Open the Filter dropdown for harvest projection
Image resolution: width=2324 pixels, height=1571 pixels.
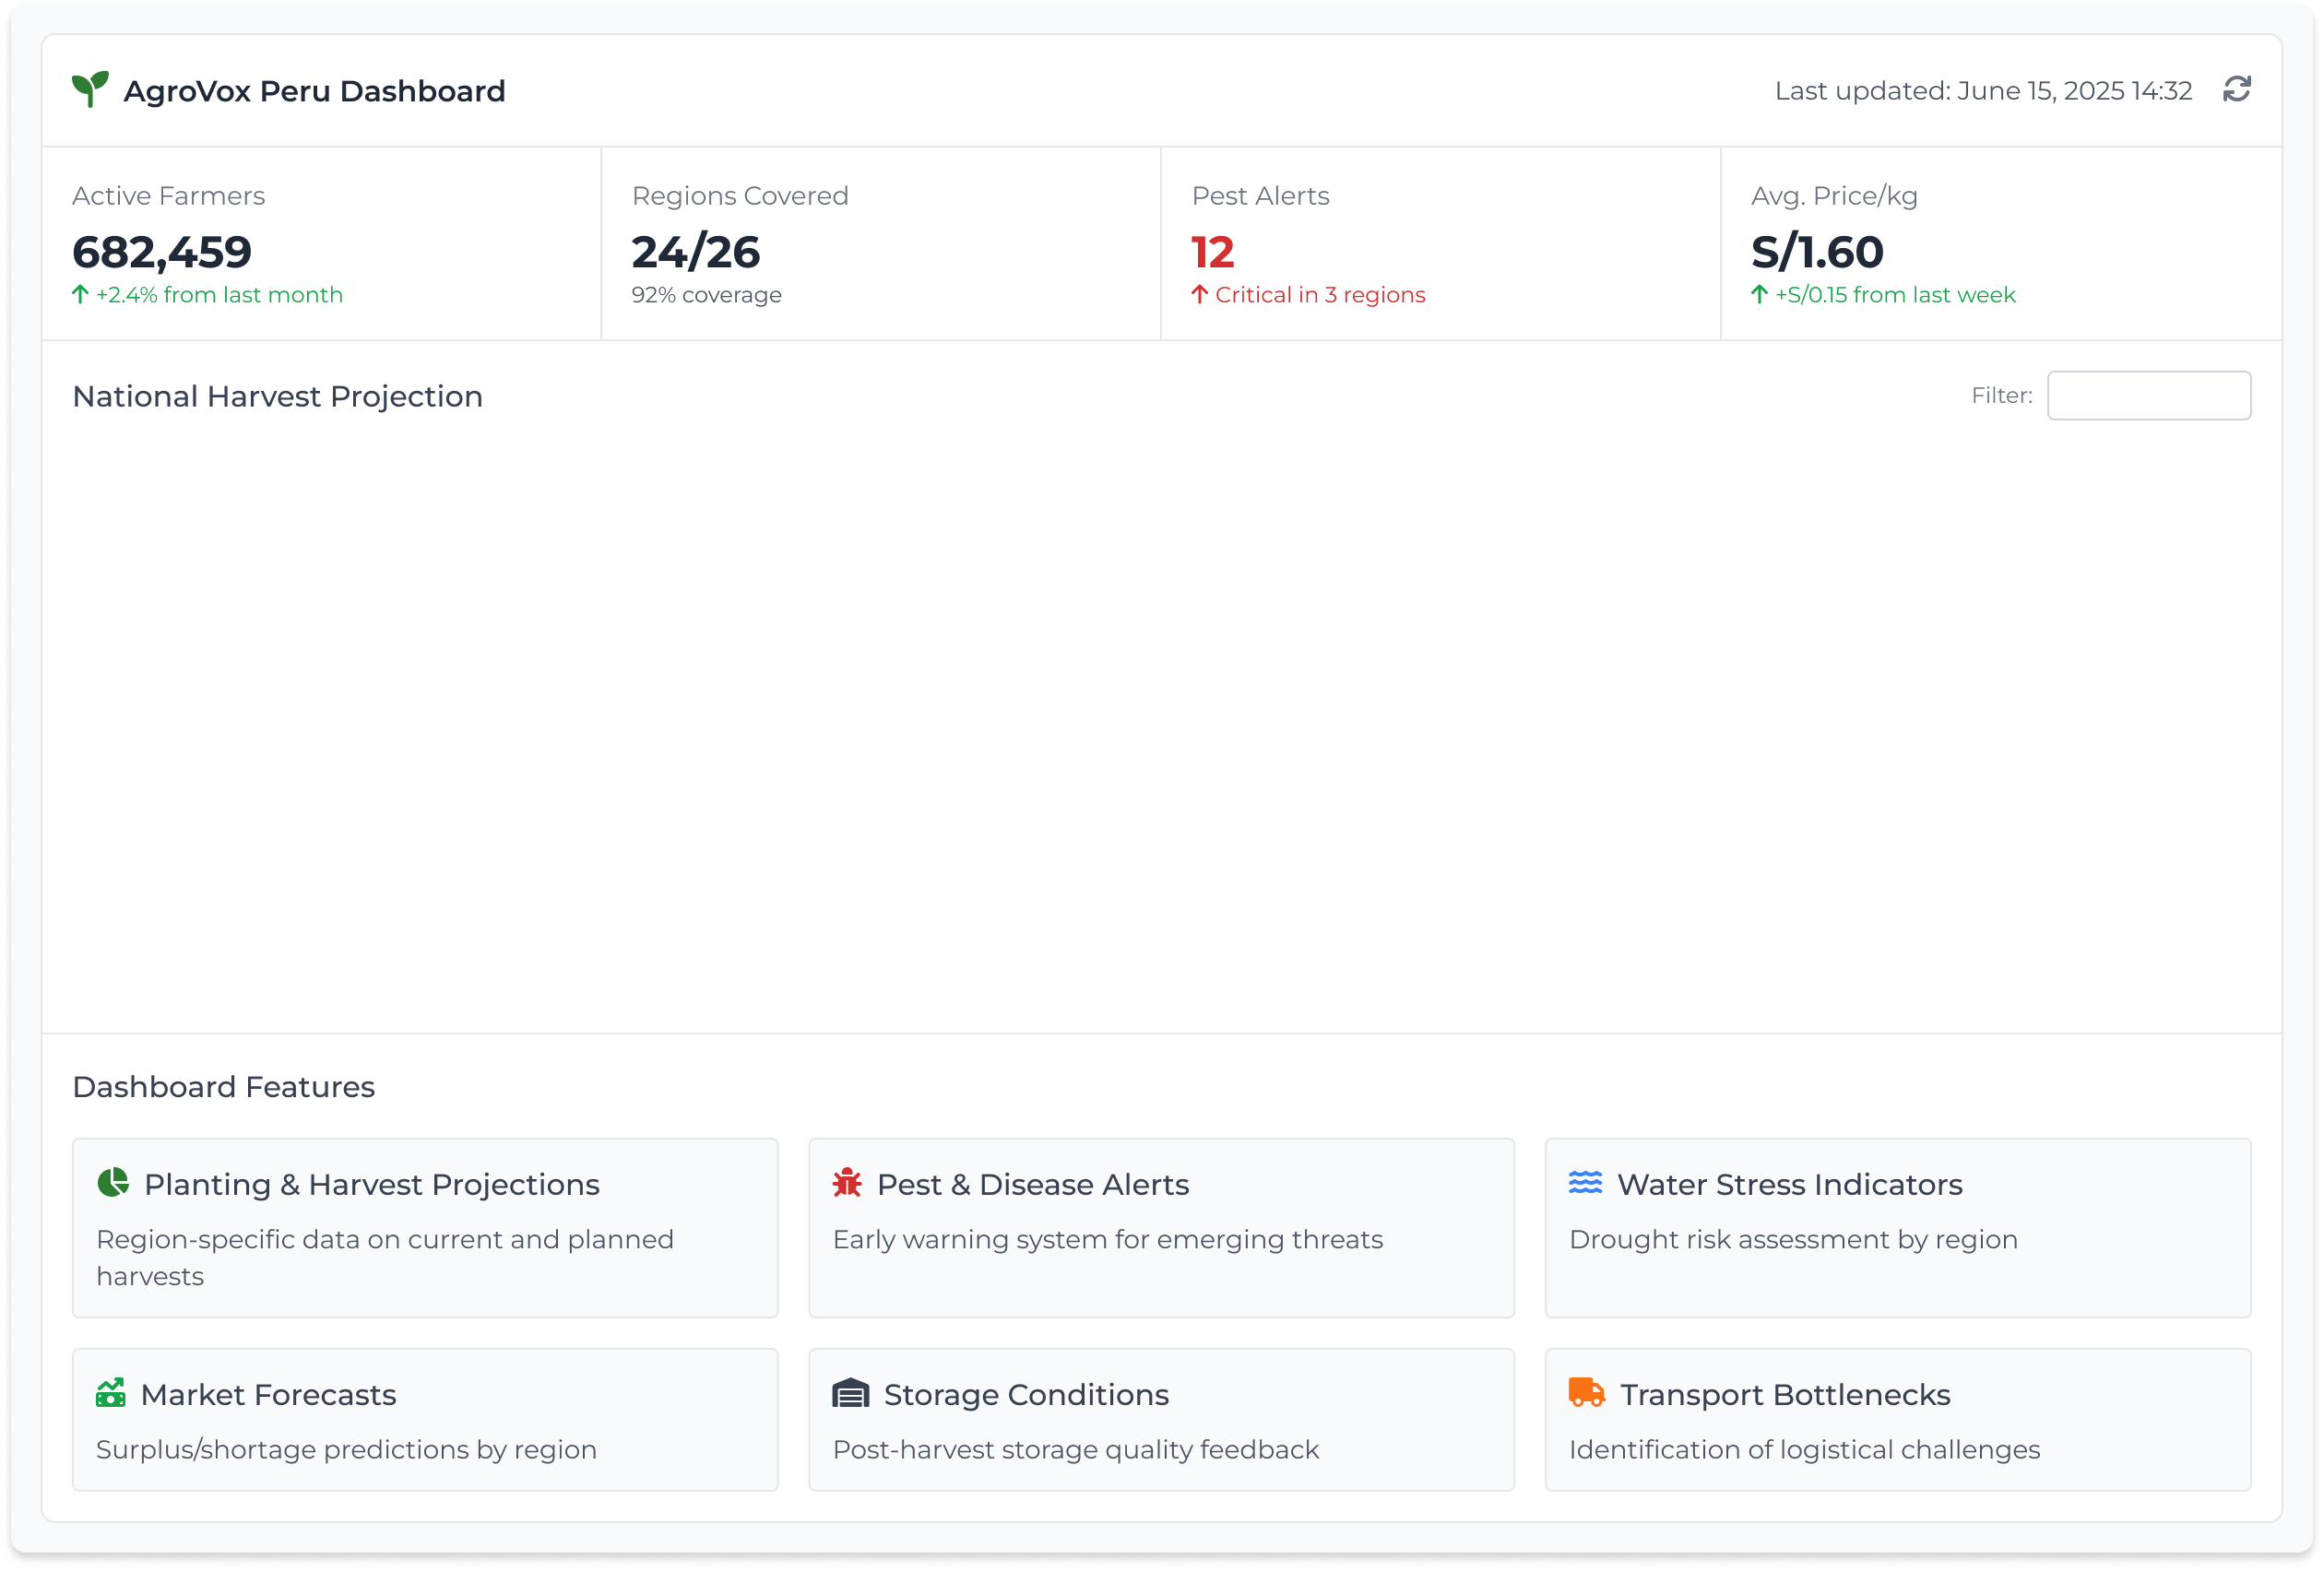pos(2148,396)
